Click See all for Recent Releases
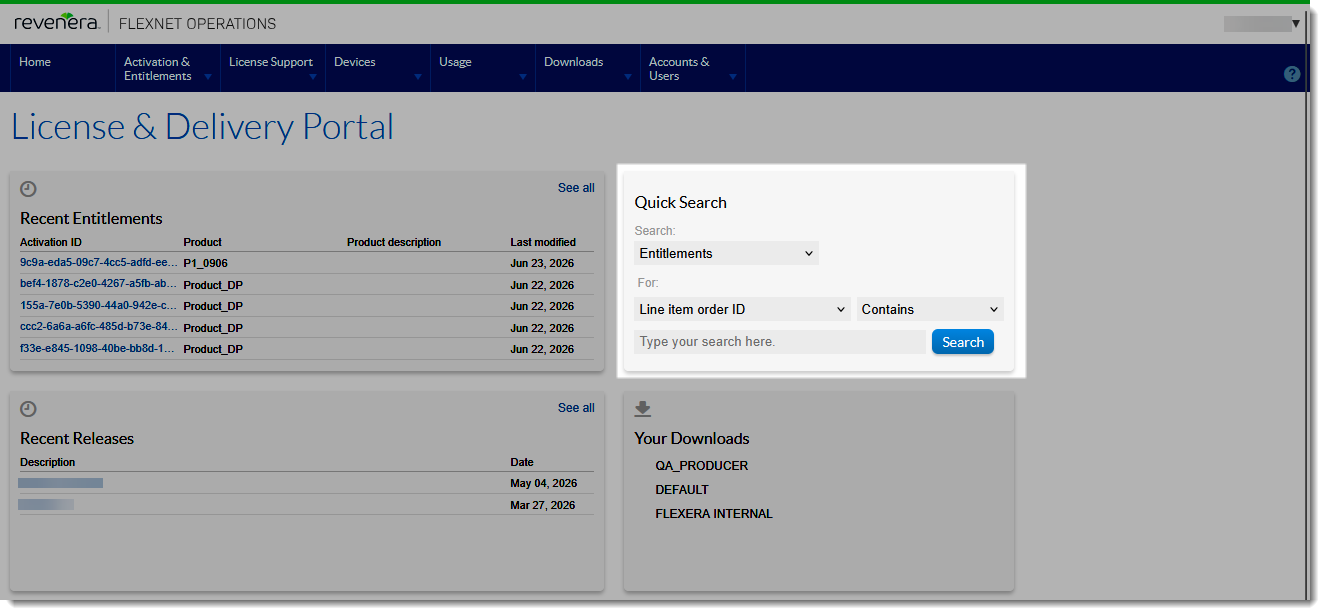 pyautogui.click(x=576, y=408)
